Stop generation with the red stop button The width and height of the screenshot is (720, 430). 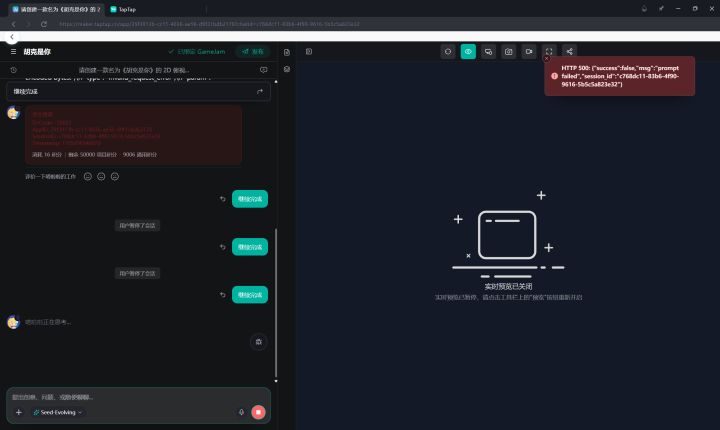259,412
